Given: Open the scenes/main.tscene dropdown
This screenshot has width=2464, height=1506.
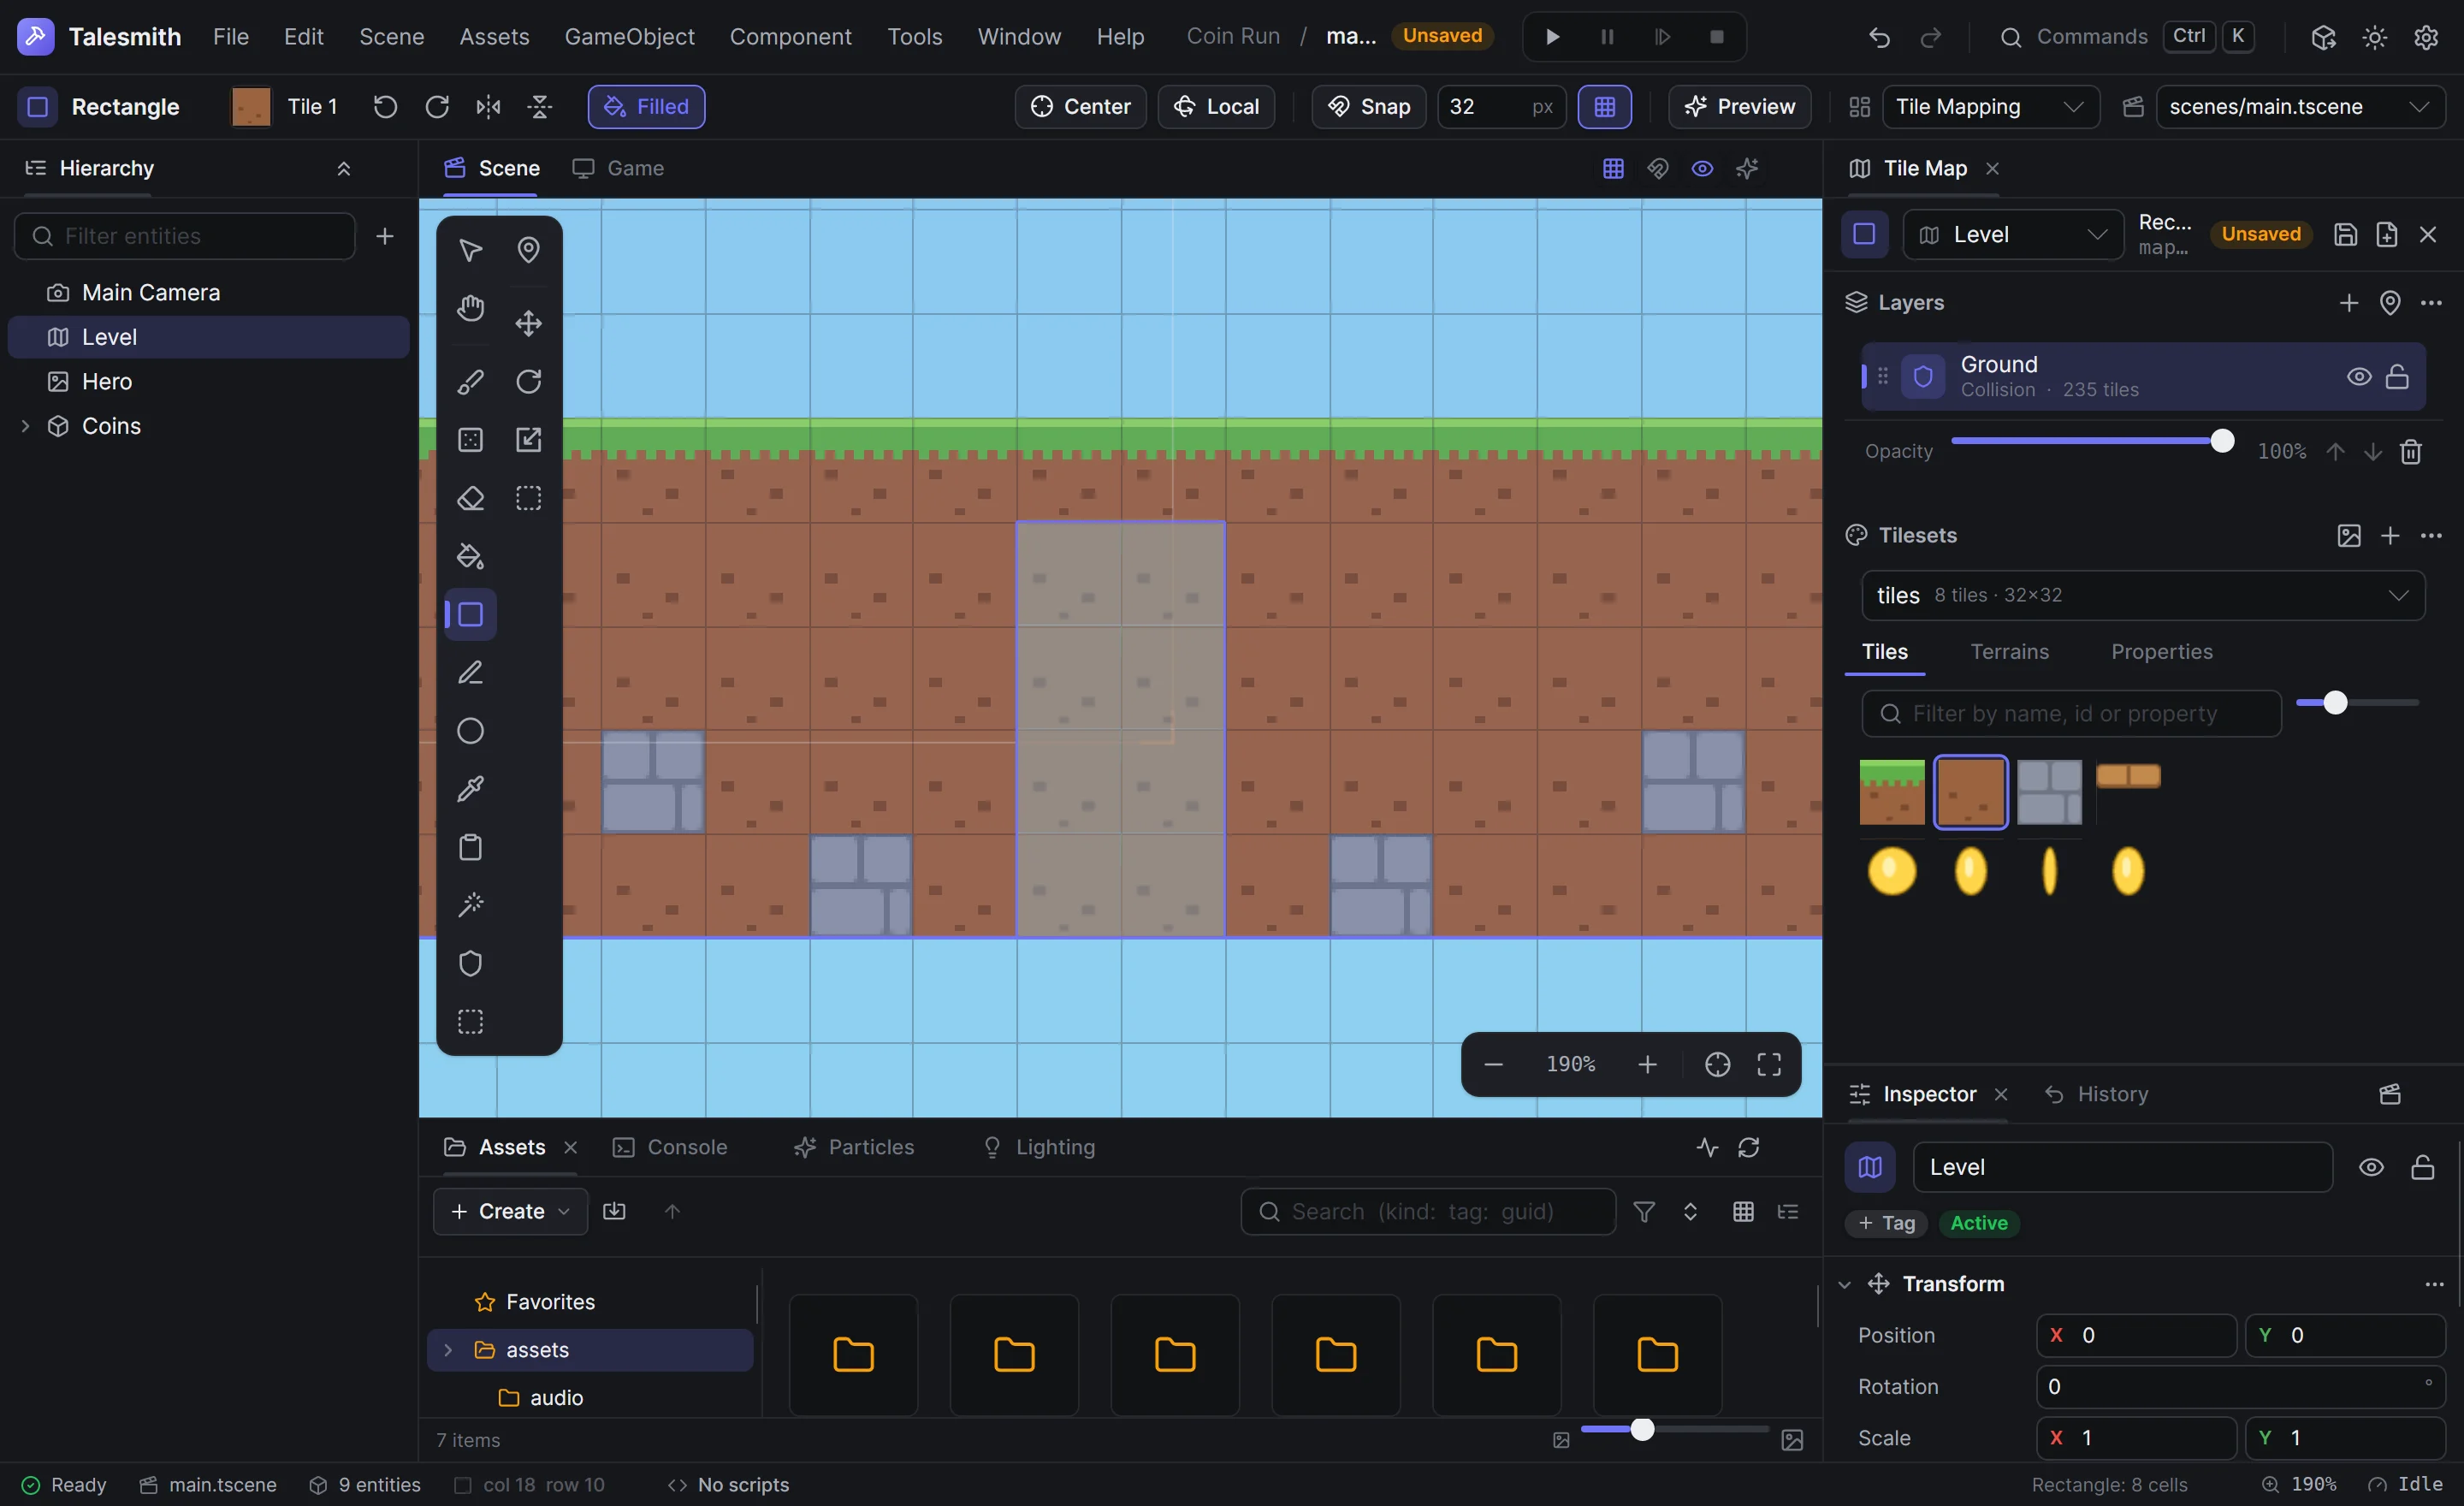Looking at the screenshot, I should pyautogui.click(x=2300, y=107).
